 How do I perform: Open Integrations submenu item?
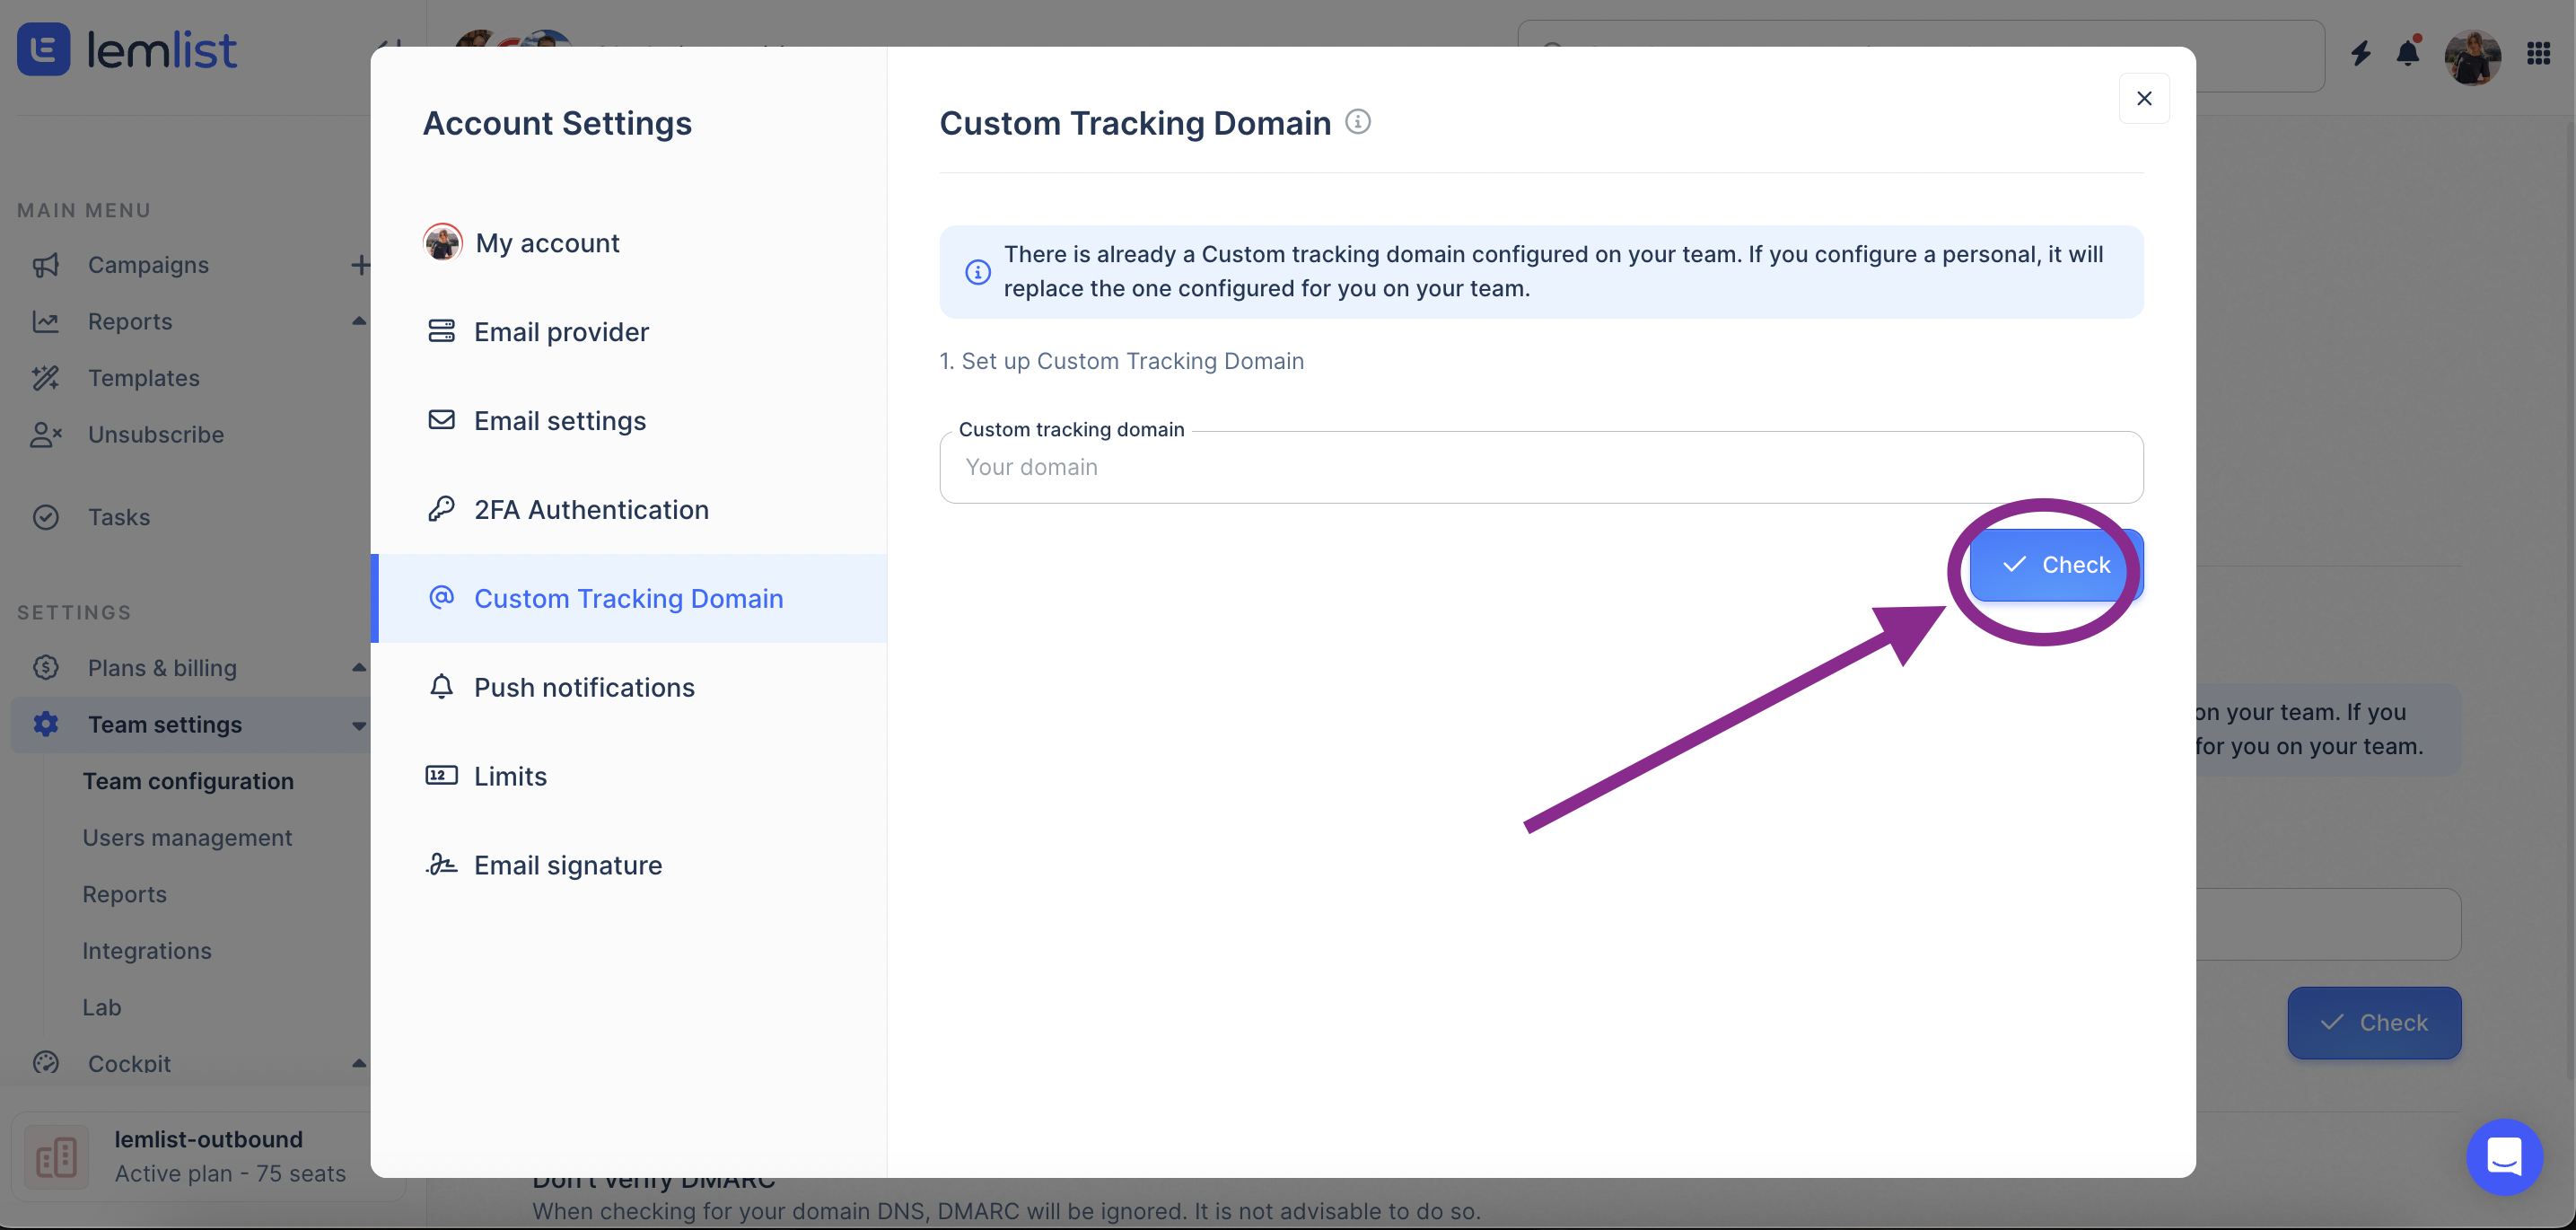147,951
